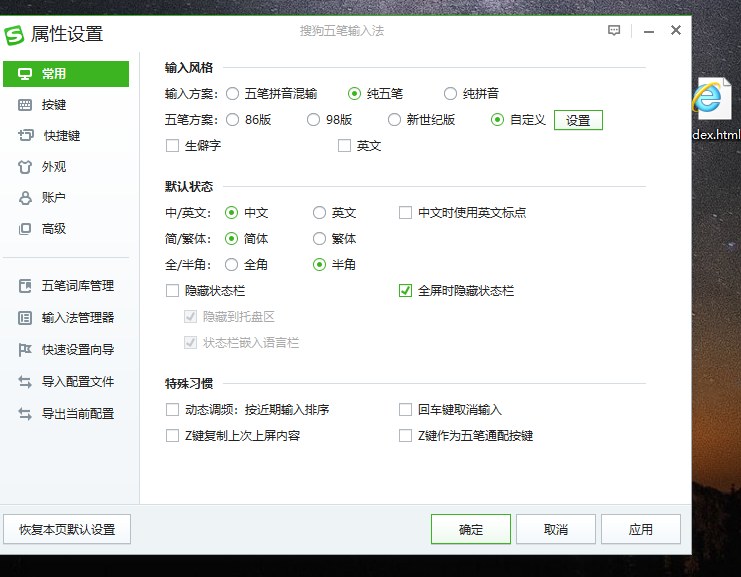Choose the 新世纪版 Wubi scheme
Viewport: 741px width, 577px height.
(395, 120)
